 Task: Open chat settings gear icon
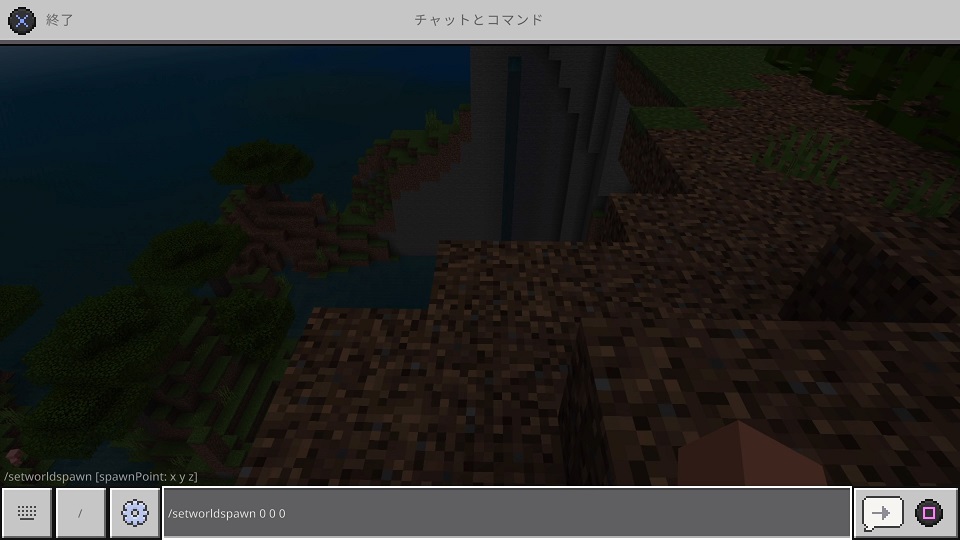135,513
